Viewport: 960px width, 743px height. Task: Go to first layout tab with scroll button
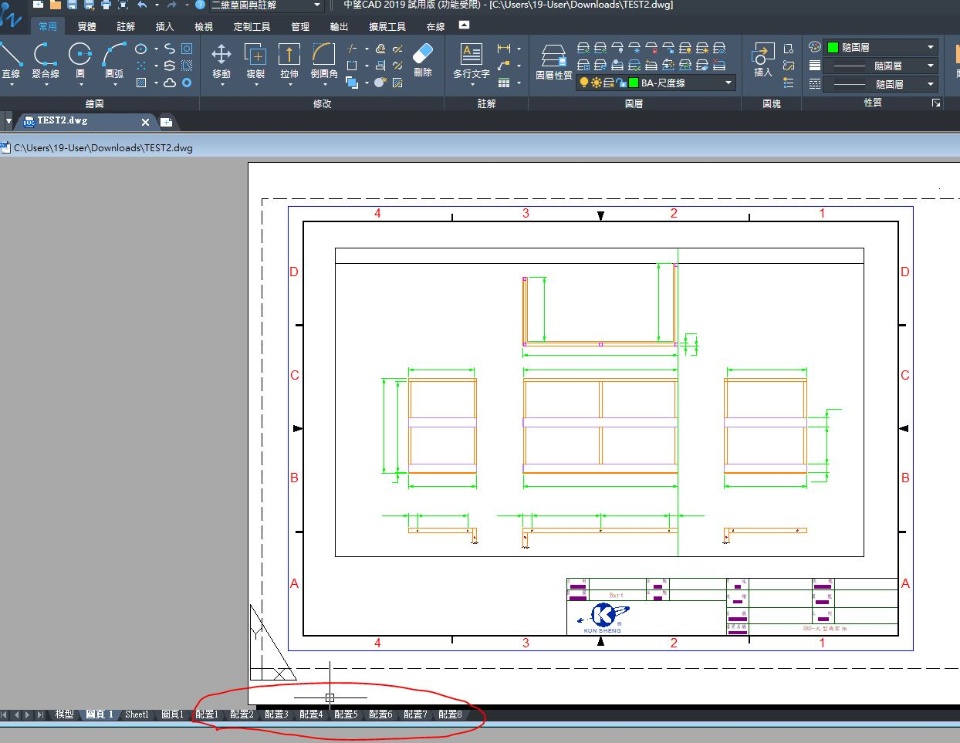point(5,714)
